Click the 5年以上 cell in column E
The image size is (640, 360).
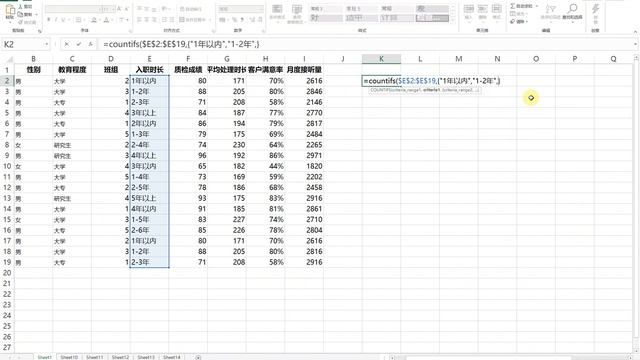tap(149, 198)
